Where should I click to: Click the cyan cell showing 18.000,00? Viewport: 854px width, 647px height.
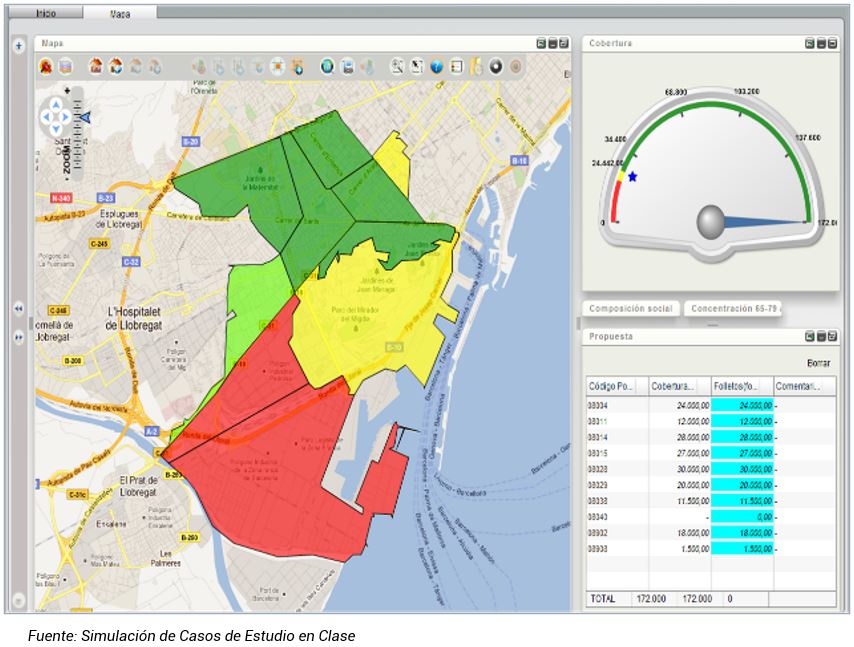(x=742, y=533)
